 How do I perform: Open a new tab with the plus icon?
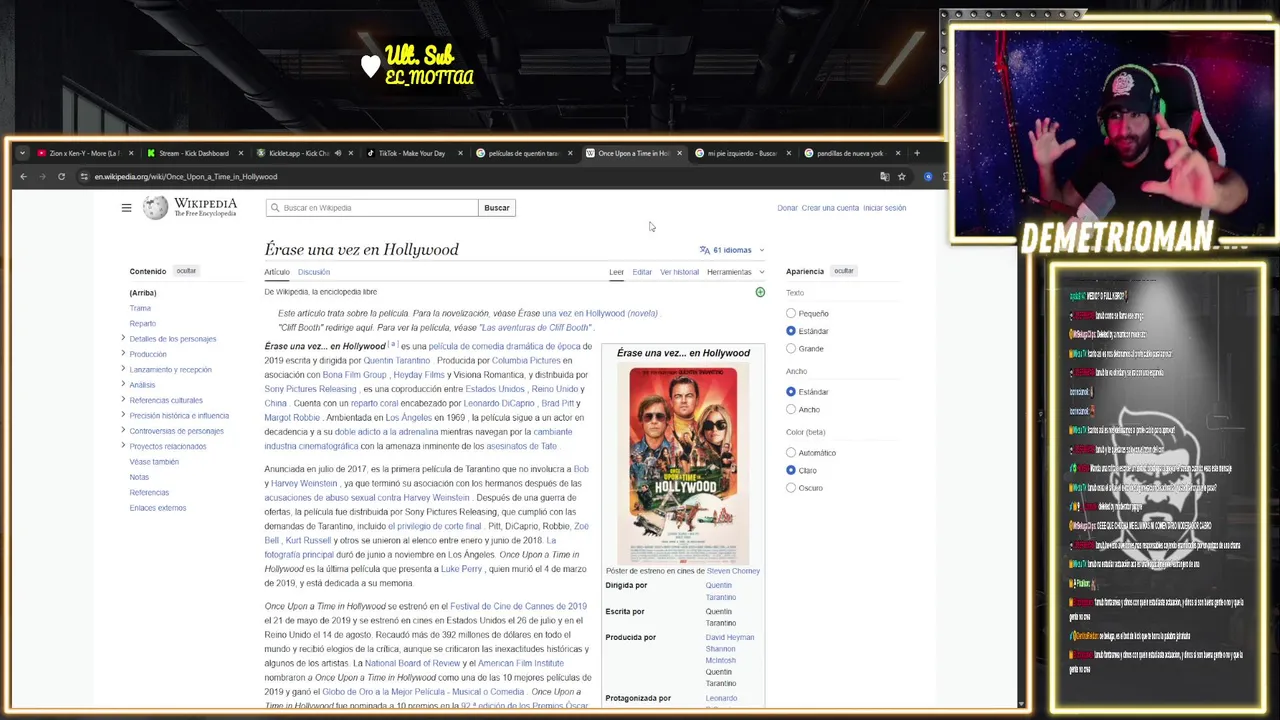click(916, 153)
